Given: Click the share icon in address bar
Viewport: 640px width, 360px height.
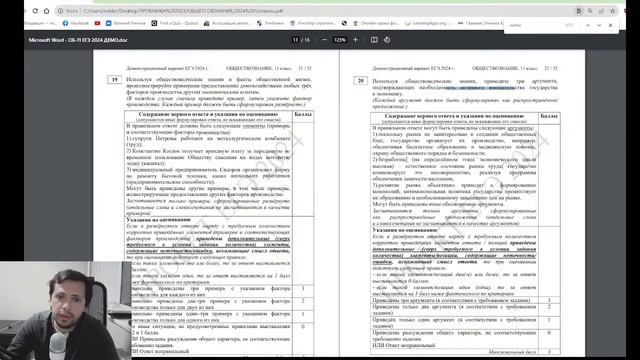Looking at the screenshot, I should (601, 11).
